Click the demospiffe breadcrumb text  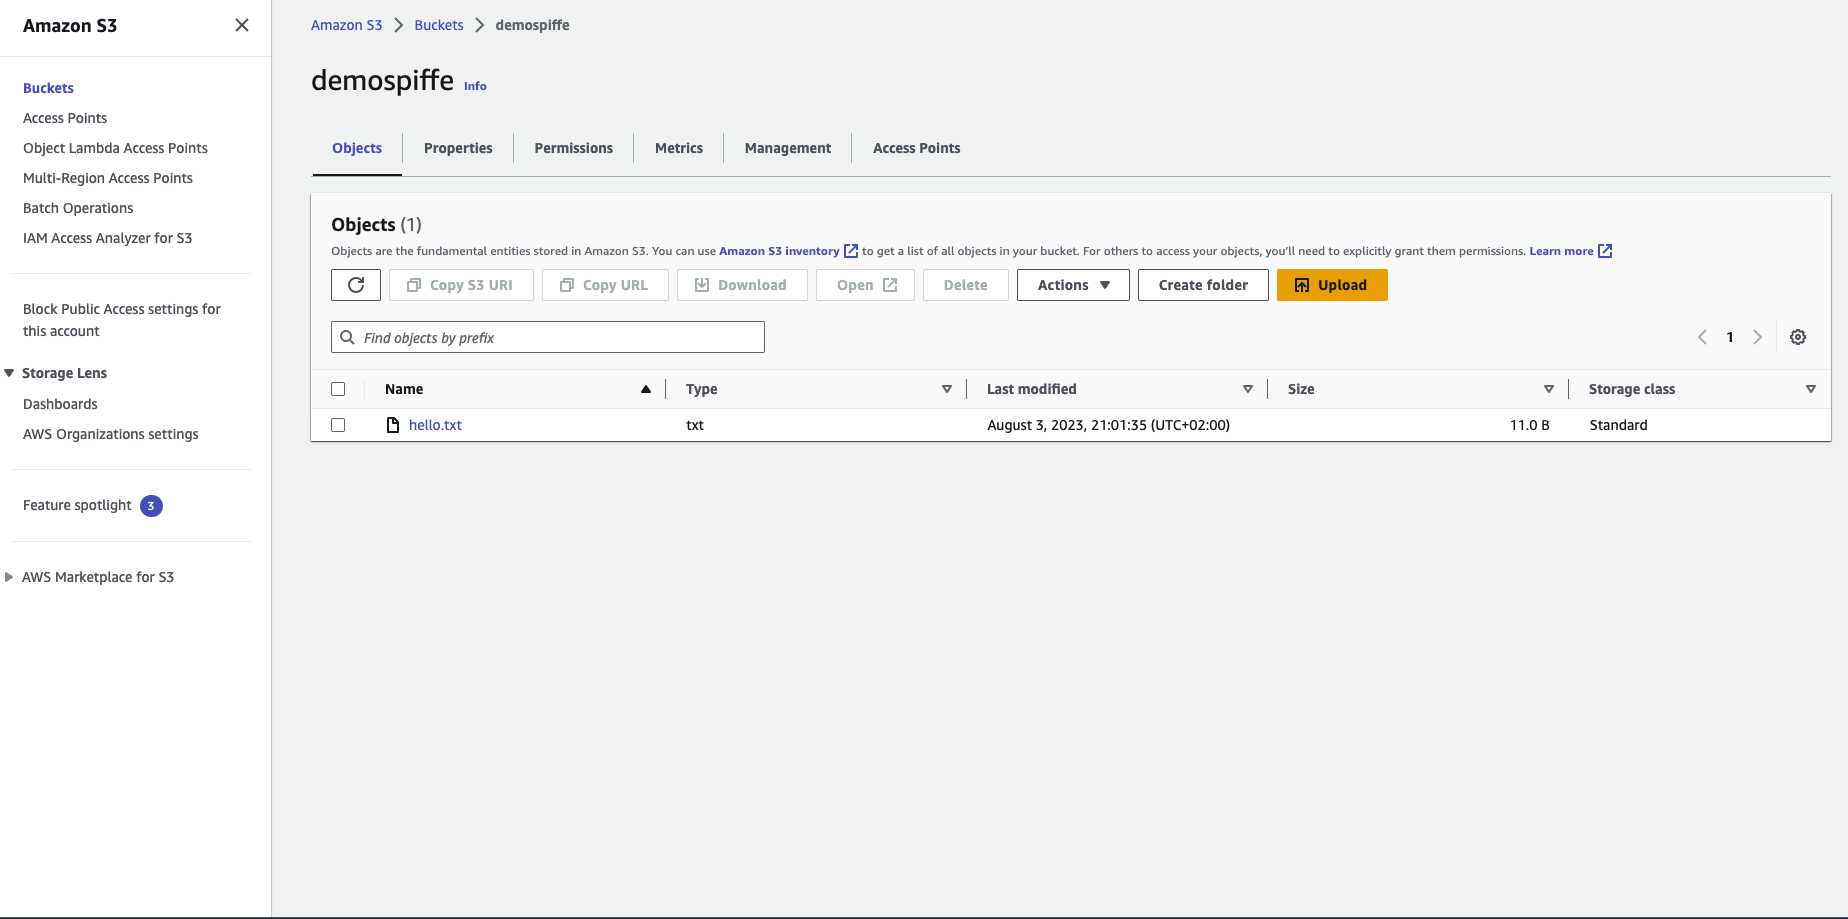(532, 25)
